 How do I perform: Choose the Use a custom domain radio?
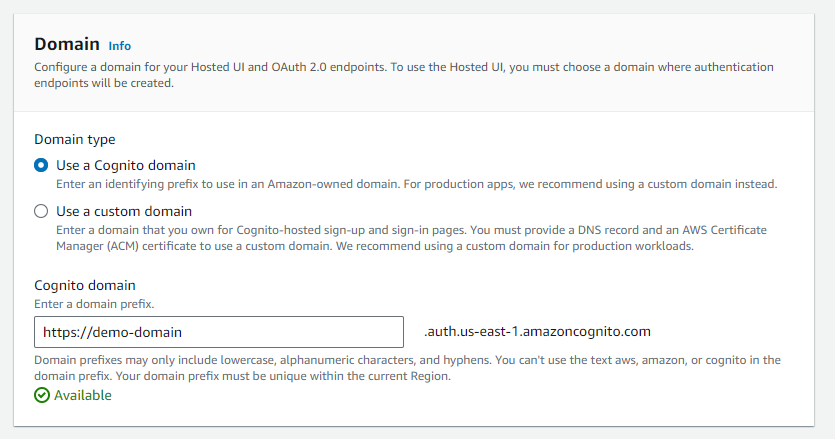tap(41, 211)
